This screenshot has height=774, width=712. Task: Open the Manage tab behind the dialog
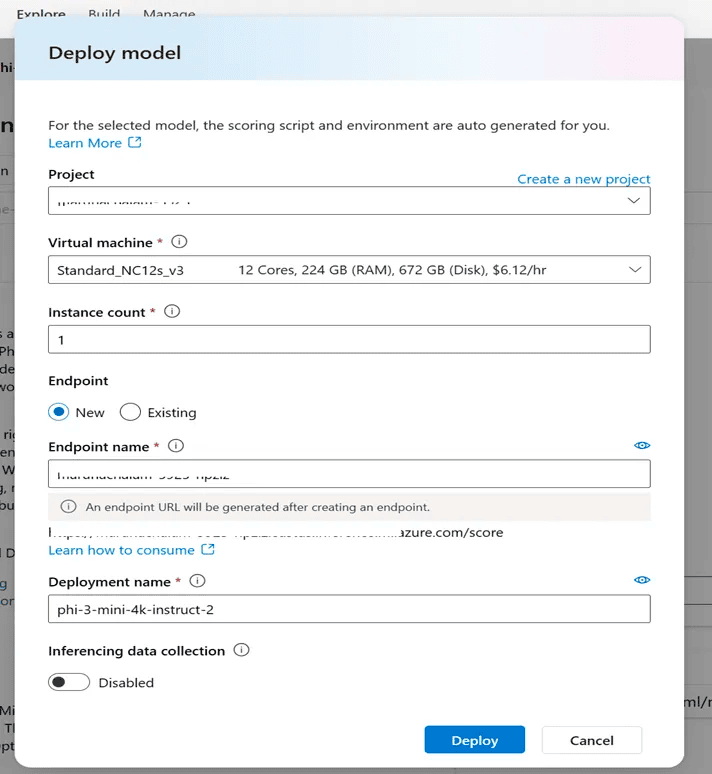[169, 14]
